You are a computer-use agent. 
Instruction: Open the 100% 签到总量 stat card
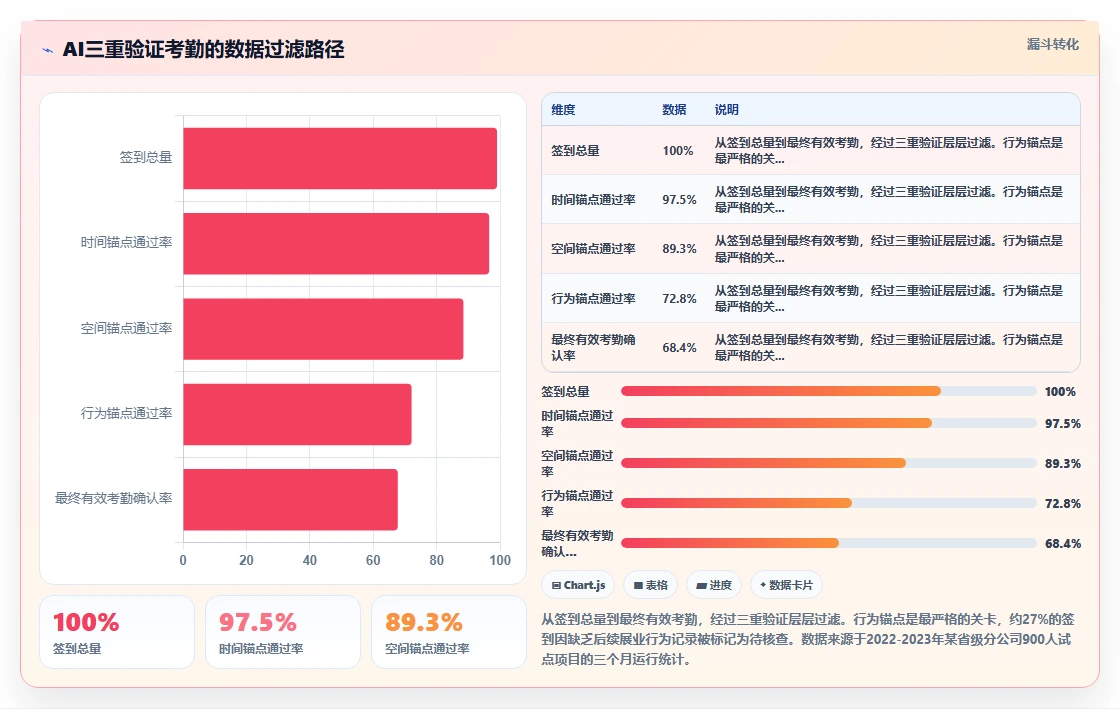116,632
